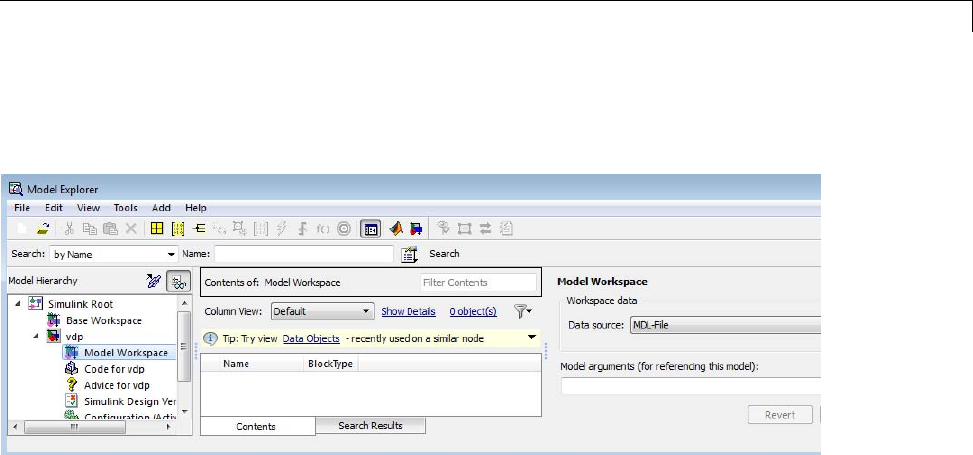Click the grayed f() function icon

coord(323,229)
